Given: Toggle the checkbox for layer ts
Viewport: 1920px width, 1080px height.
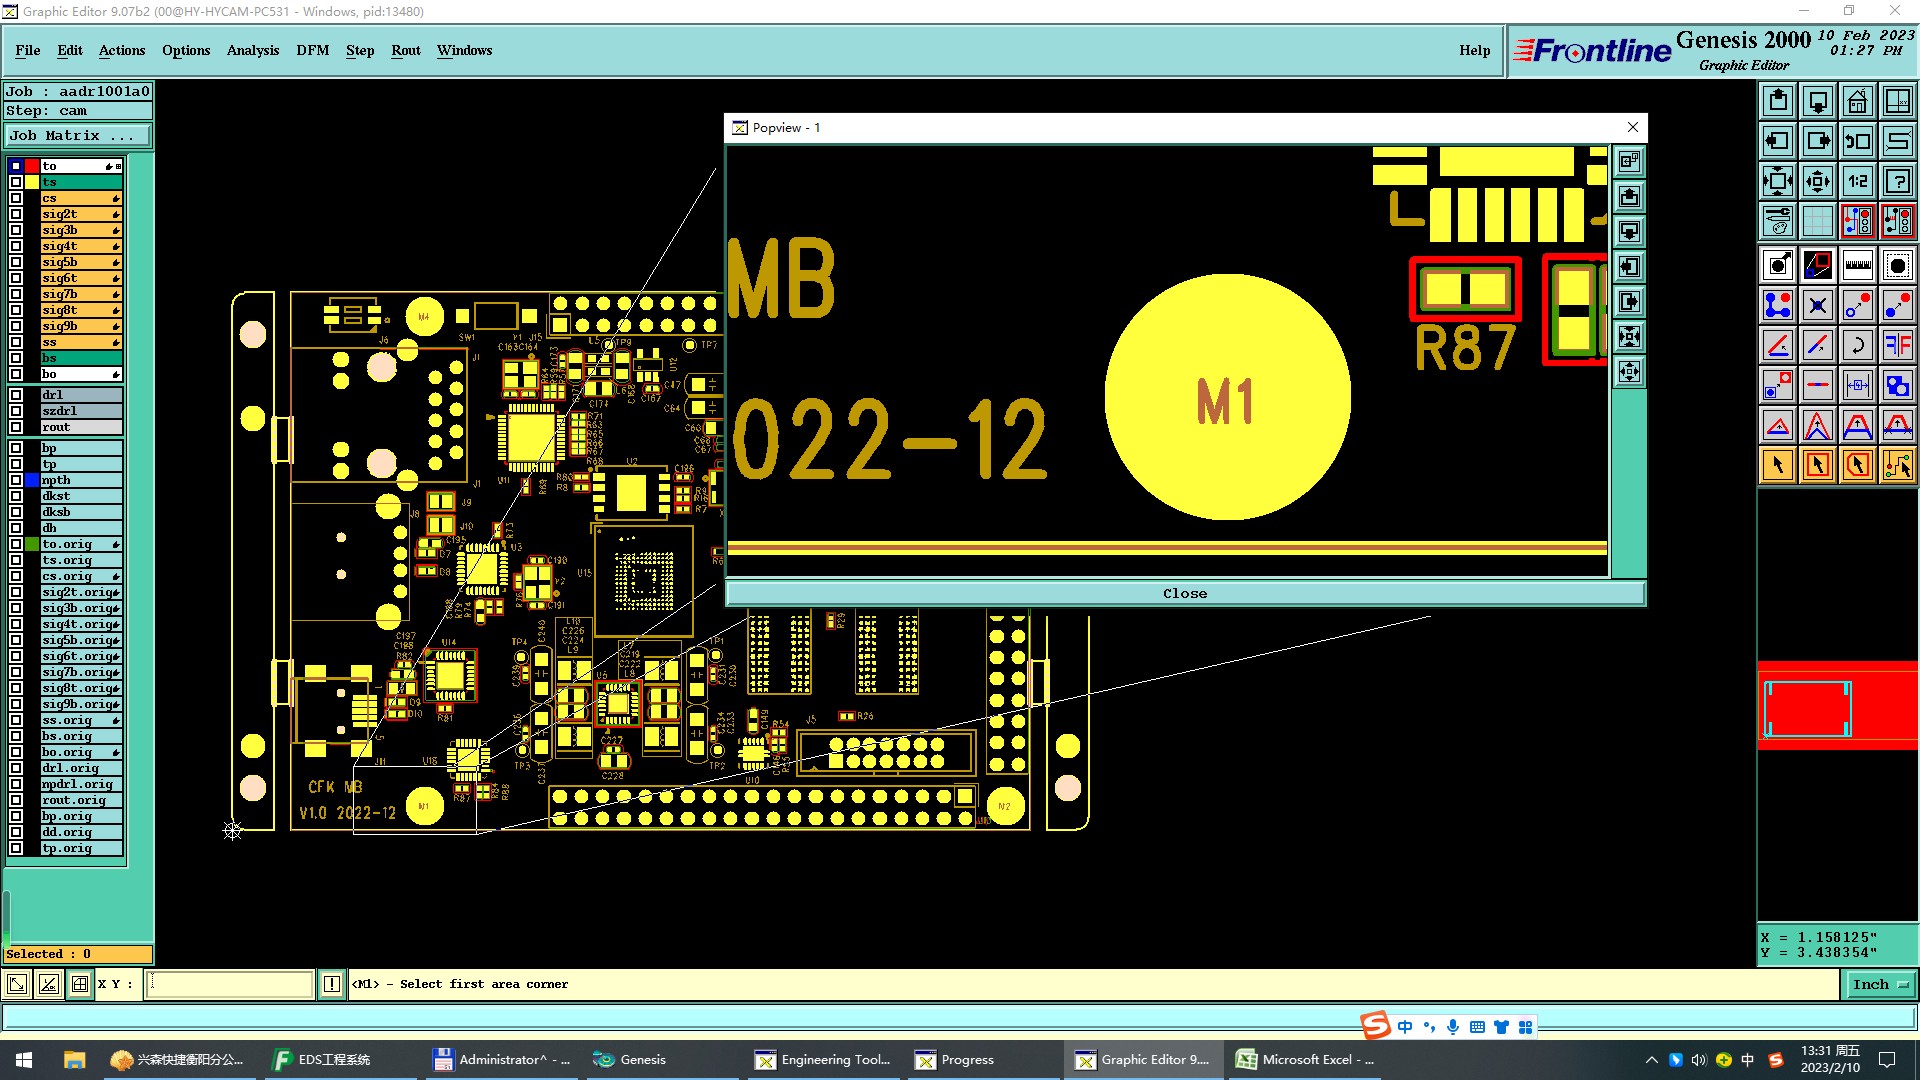Looking at the screenshot, I should pyautogui.click(x=16, y=182).
